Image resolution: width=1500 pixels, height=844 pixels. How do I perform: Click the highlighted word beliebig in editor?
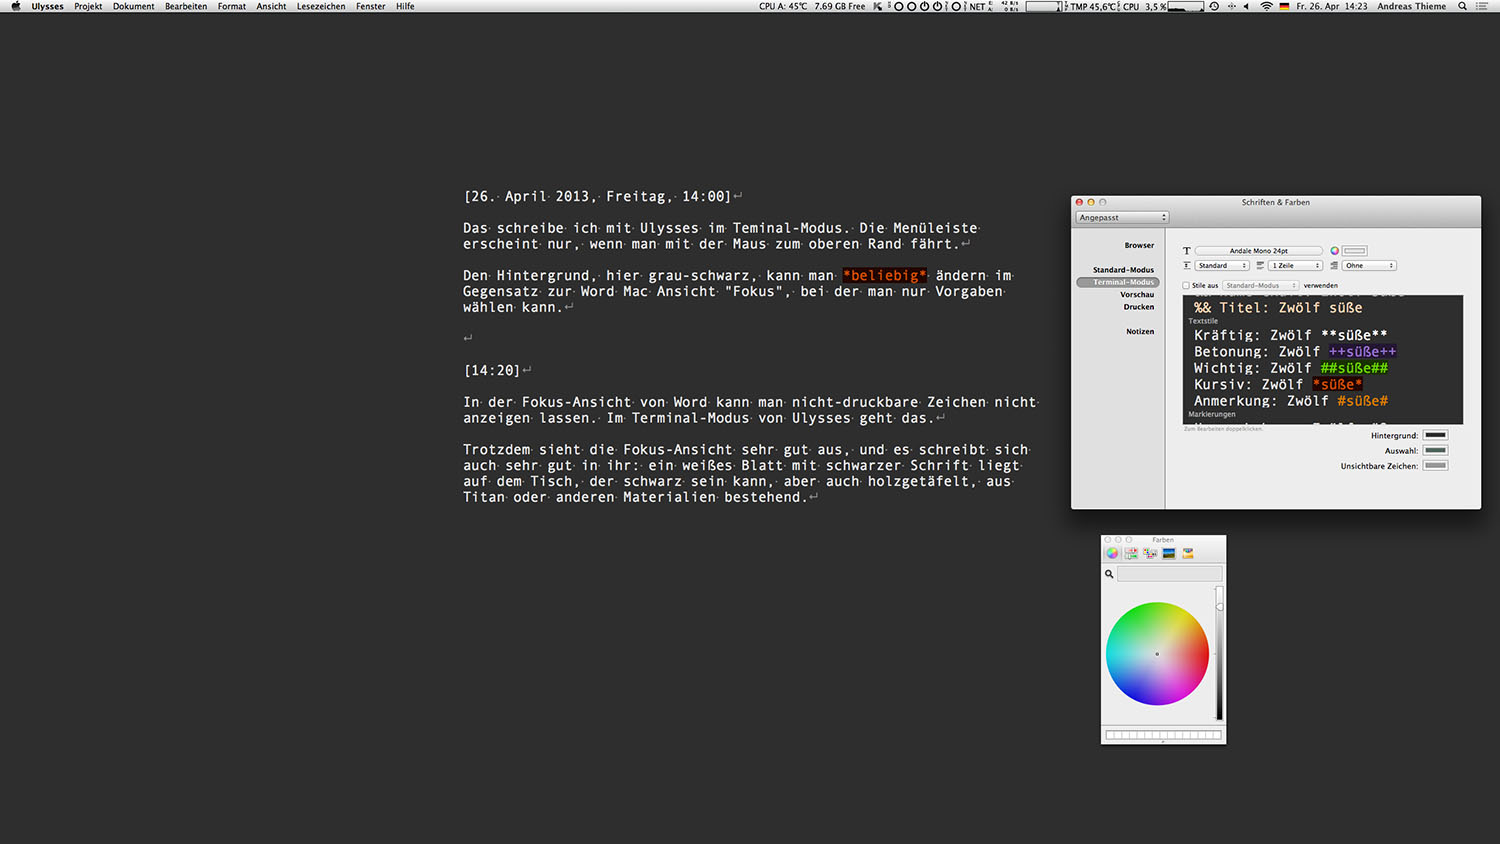[885, 276]
